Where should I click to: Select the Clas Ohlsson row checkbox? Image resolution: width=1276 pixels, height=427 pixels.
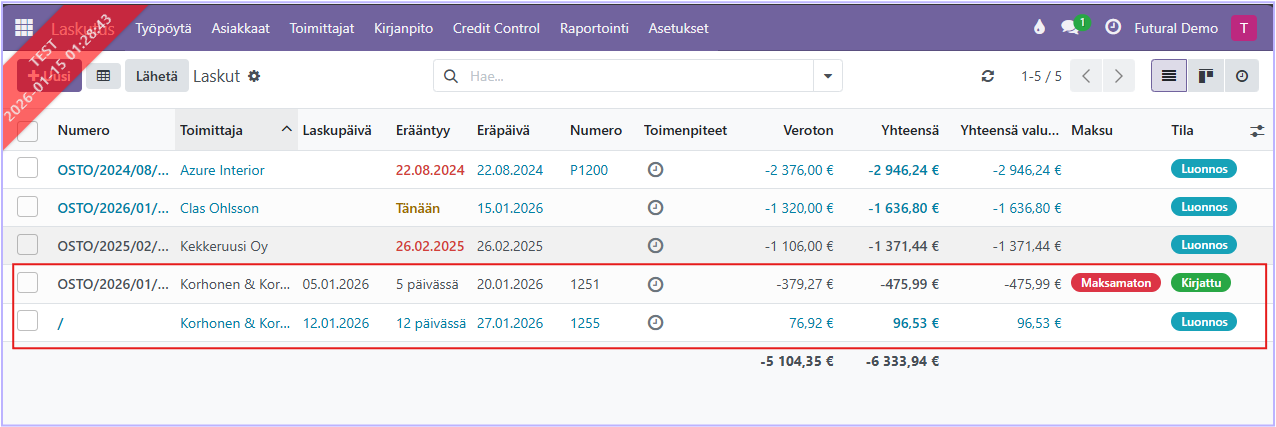coord(28,207)
